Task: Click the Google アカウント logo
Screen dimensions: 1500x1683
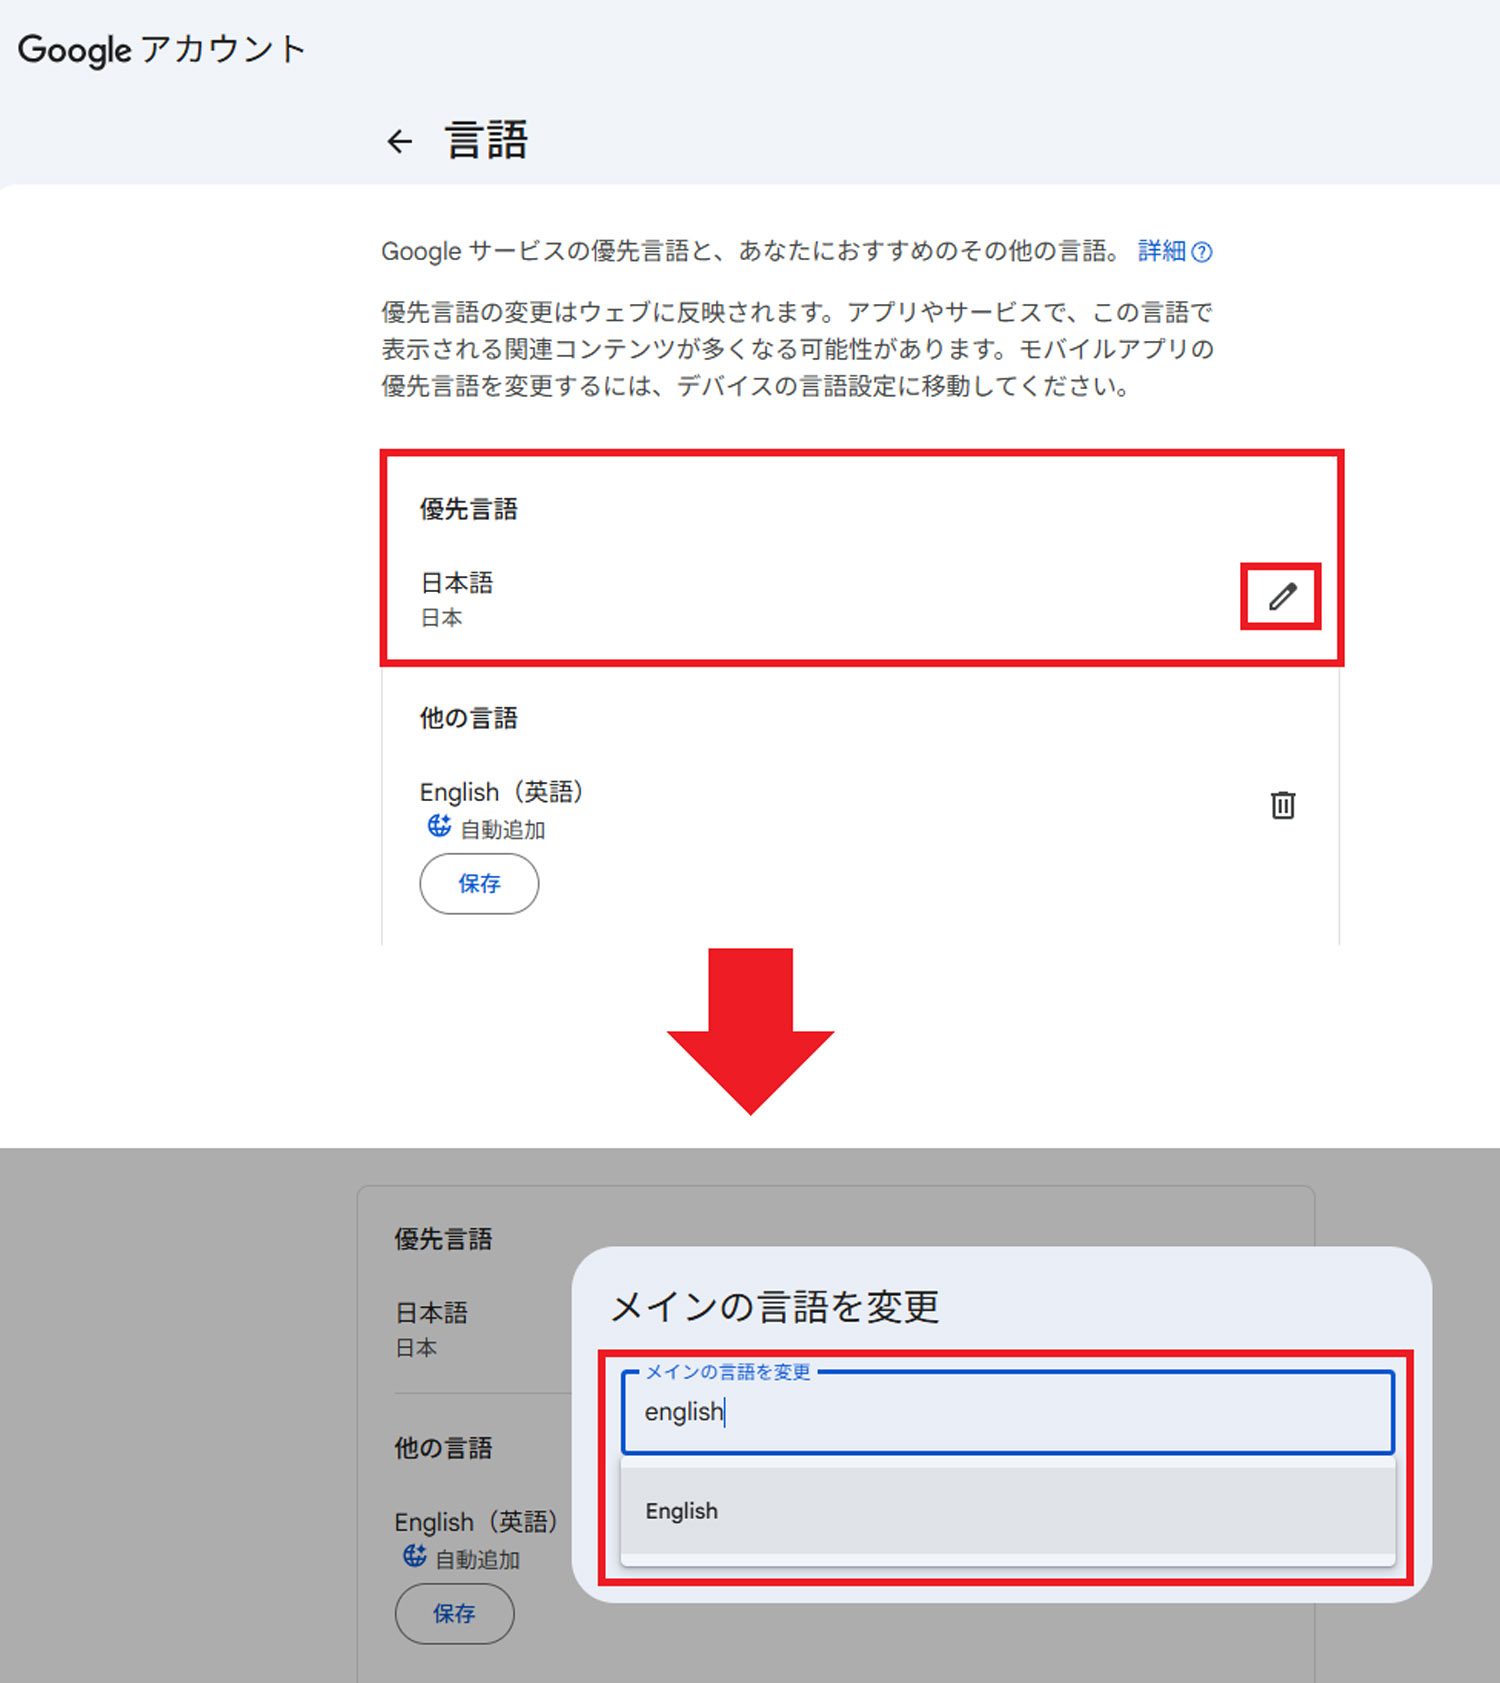Action: [161, 50]
